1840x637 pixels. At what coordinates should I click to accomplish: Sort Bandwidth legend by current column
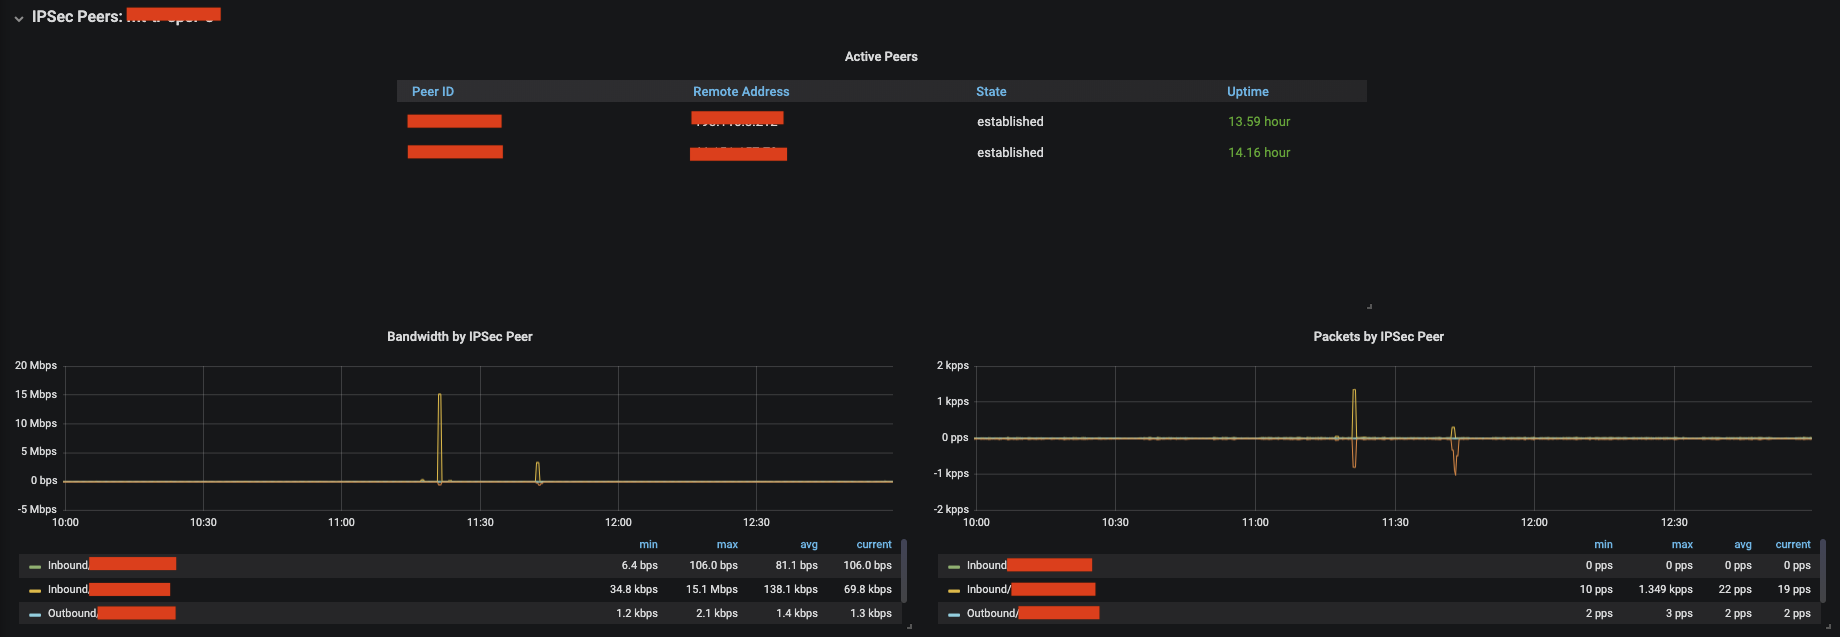click(x=874, y=545)
